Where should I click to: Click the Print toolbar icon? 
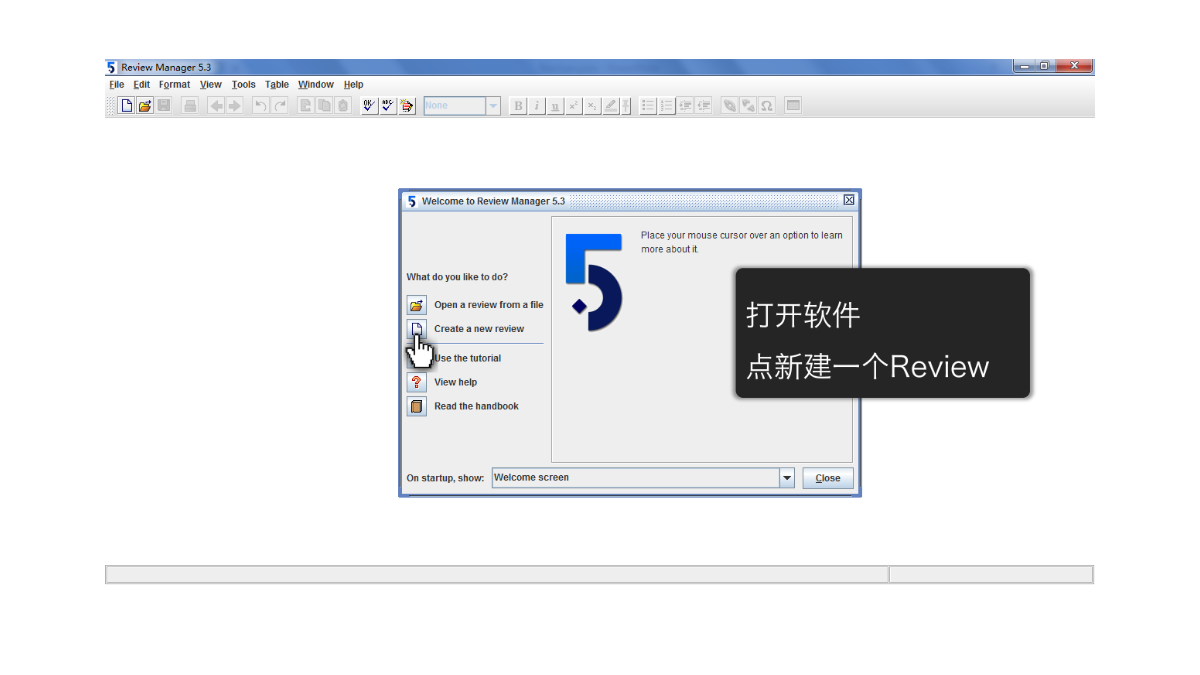pos(190,105)
